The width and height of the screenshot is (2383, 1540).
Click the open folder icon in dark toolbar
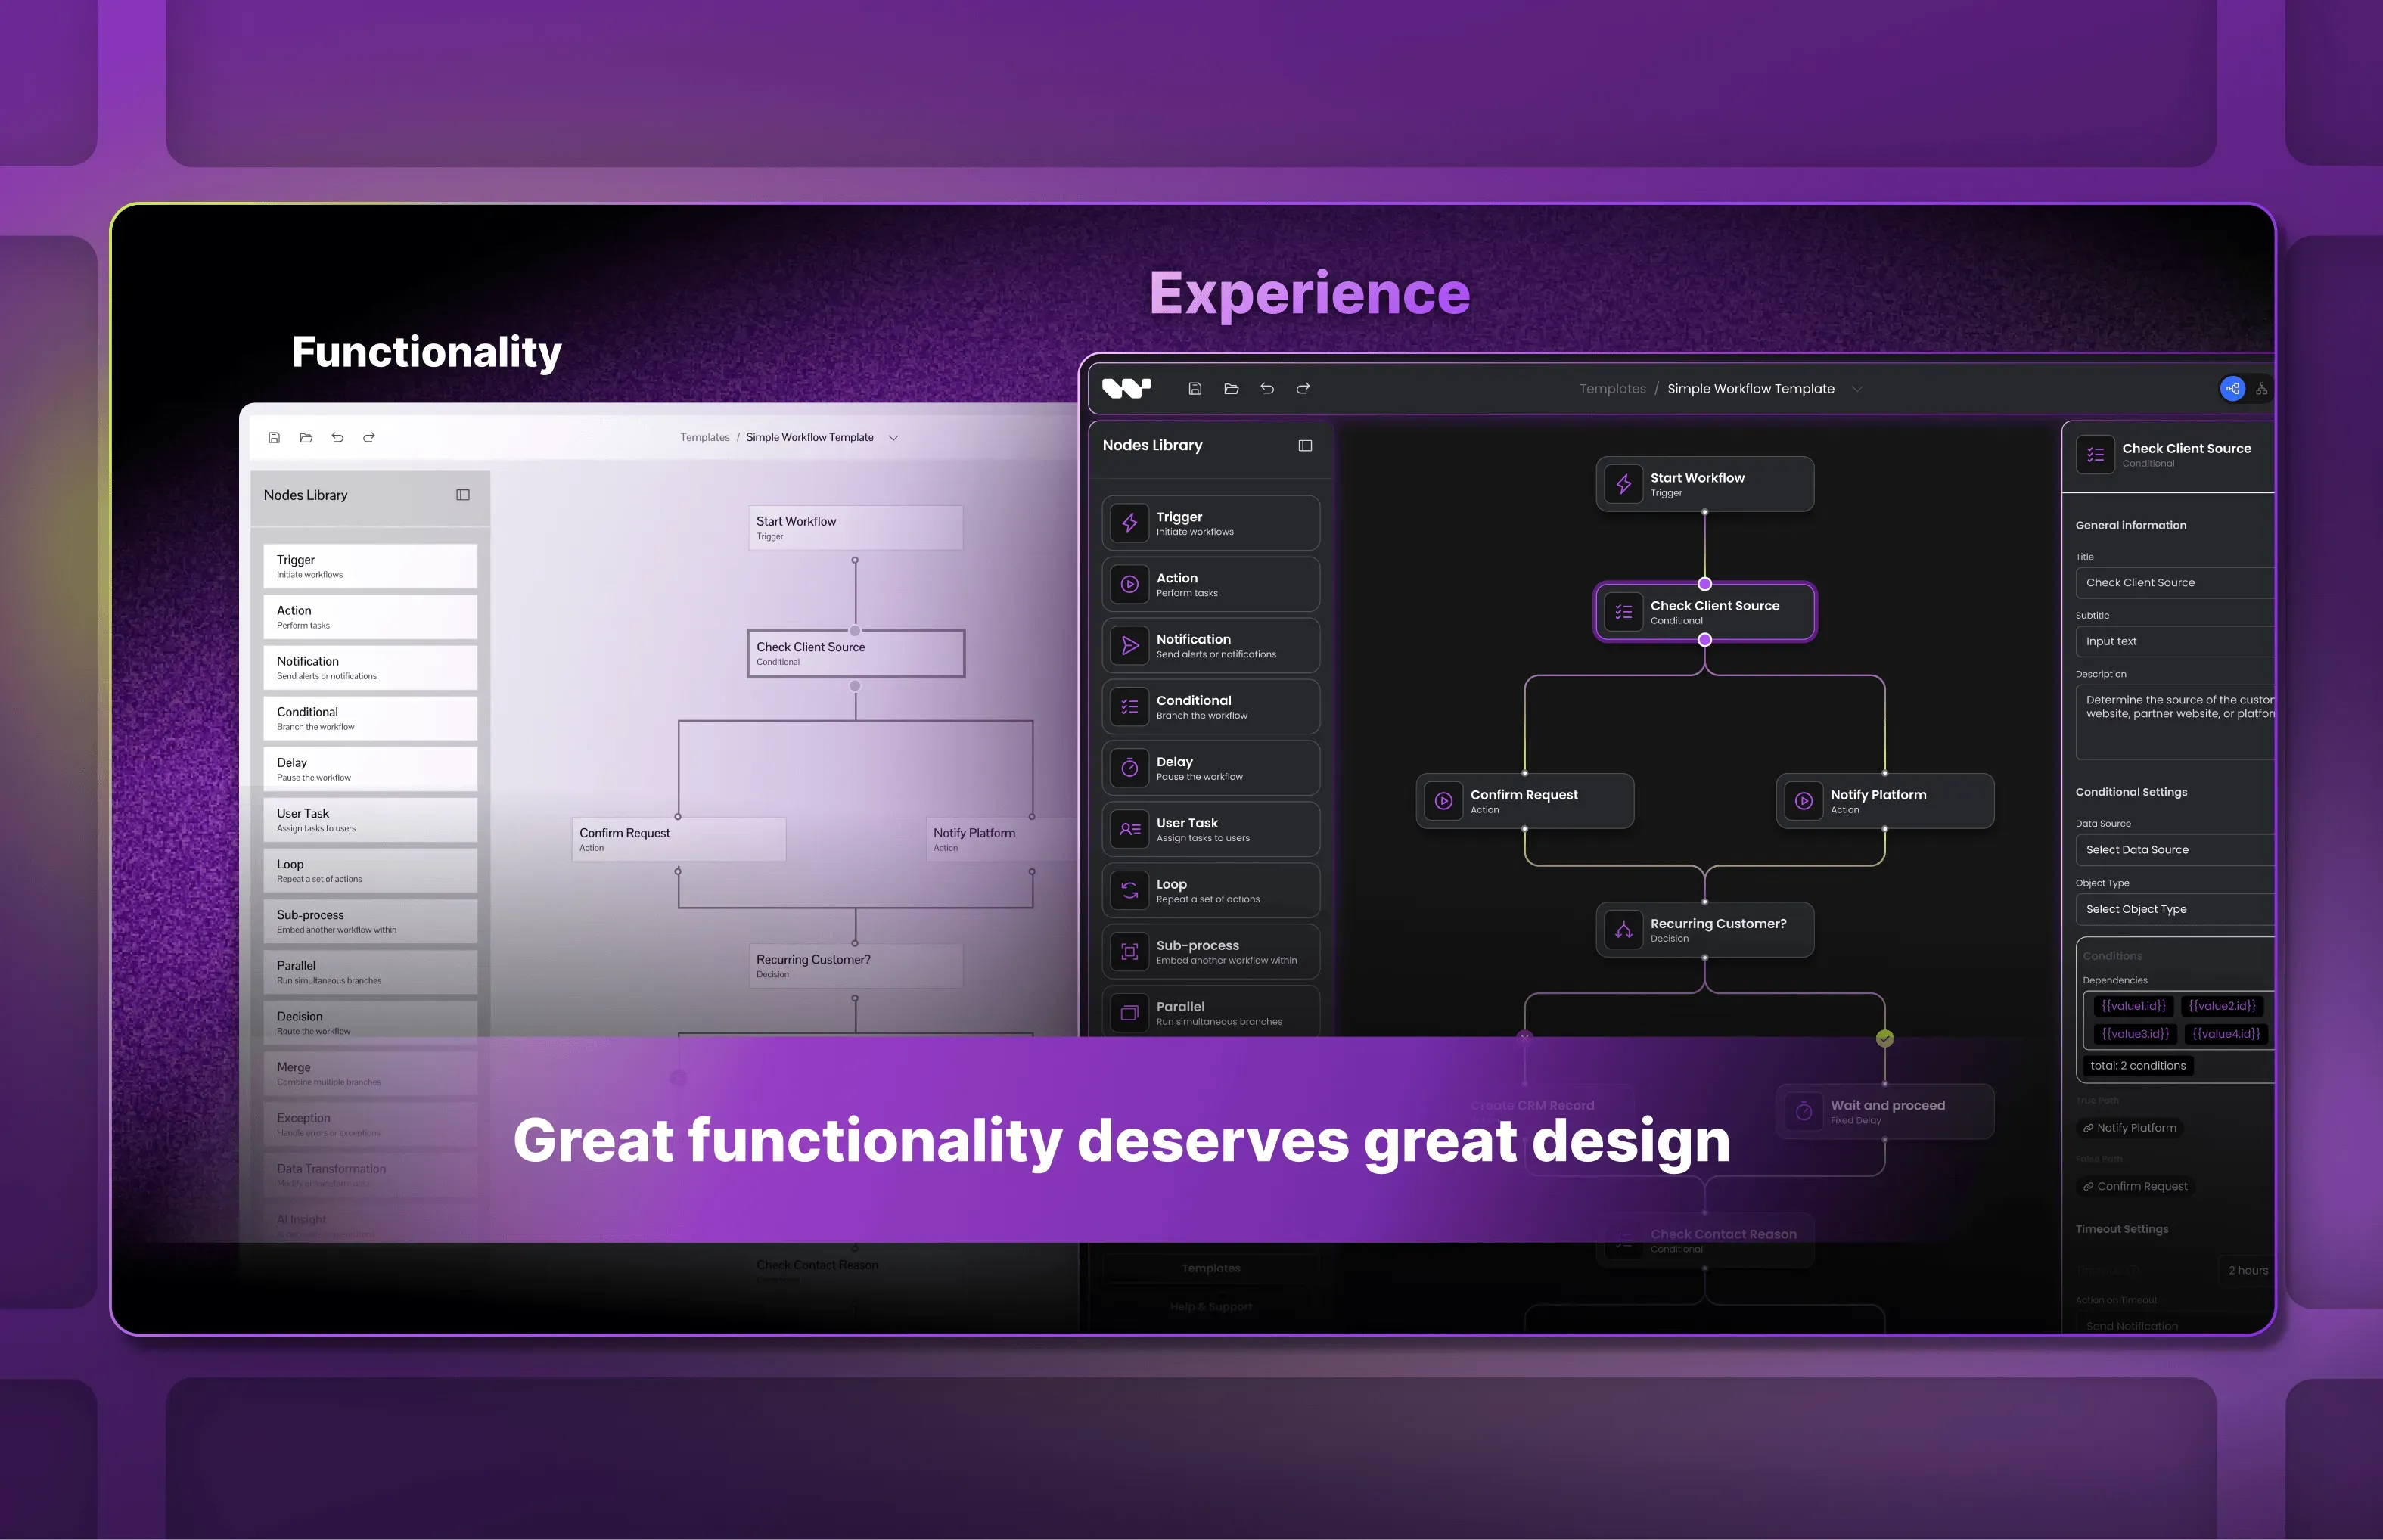pos(1231,389)
